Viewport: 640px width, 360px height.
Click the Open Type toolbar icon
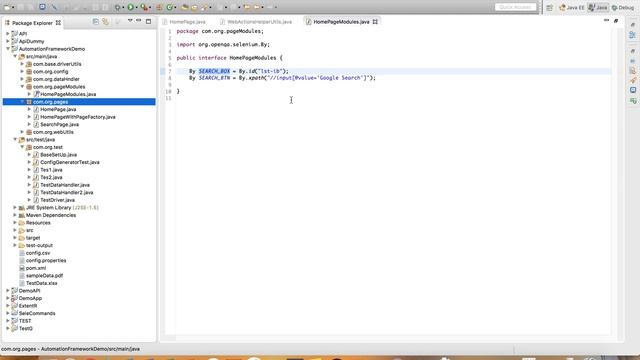point(184,7)
